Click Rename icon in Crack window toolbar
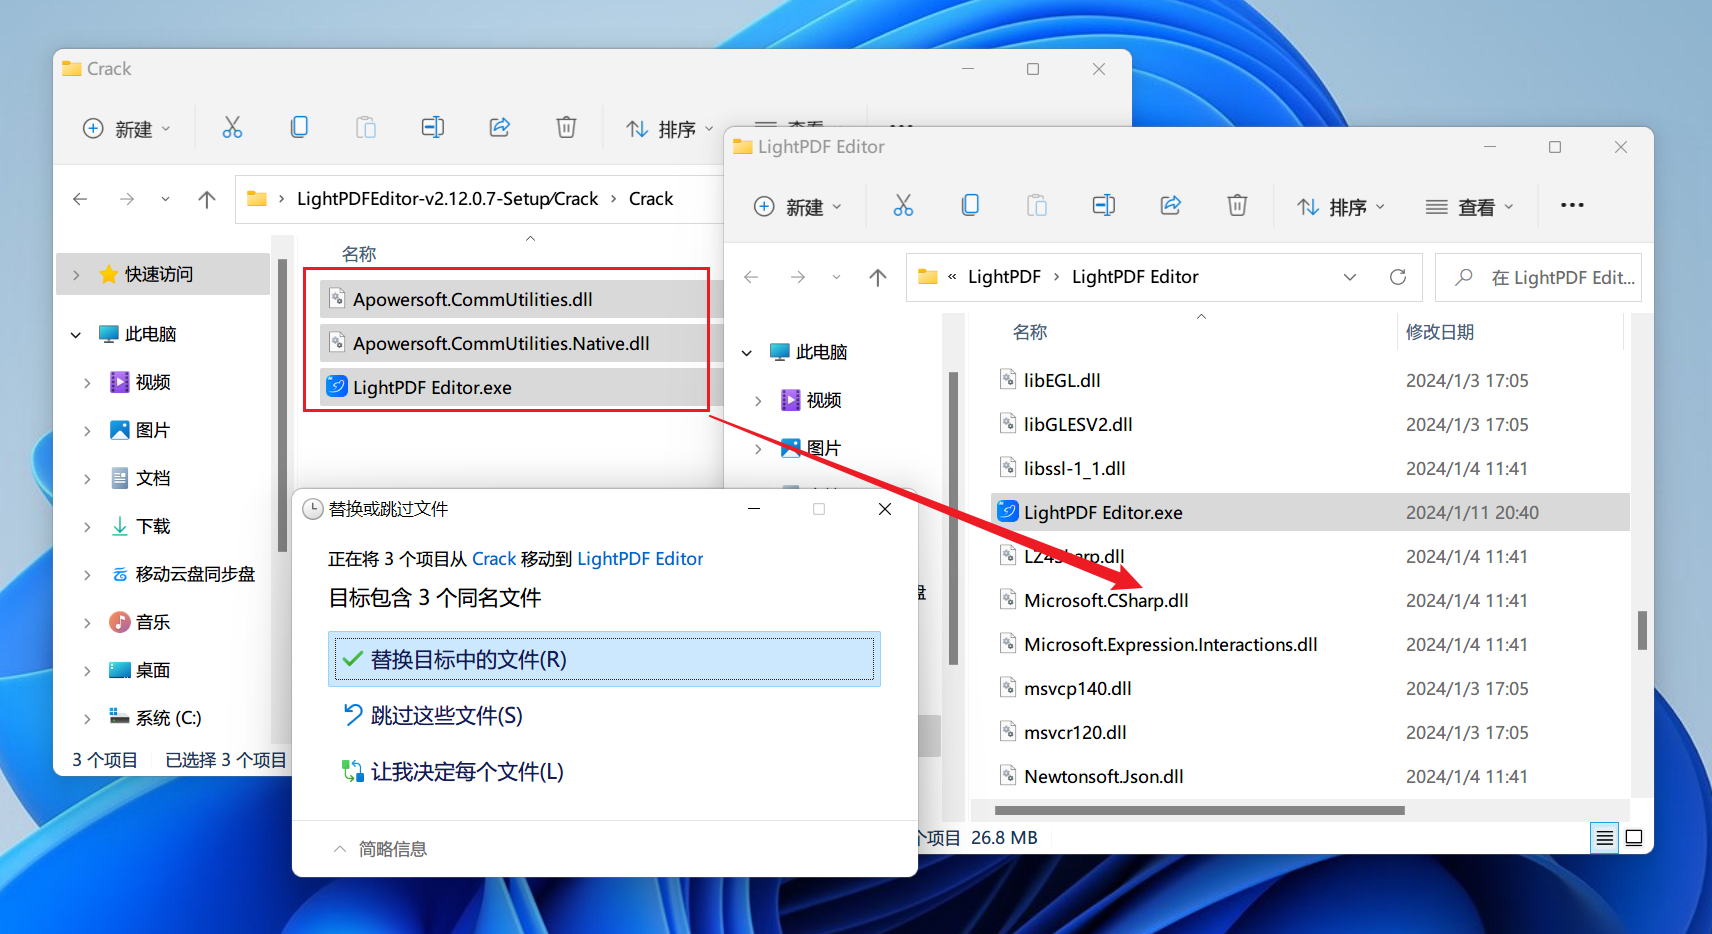 click(x=433, y=127)
